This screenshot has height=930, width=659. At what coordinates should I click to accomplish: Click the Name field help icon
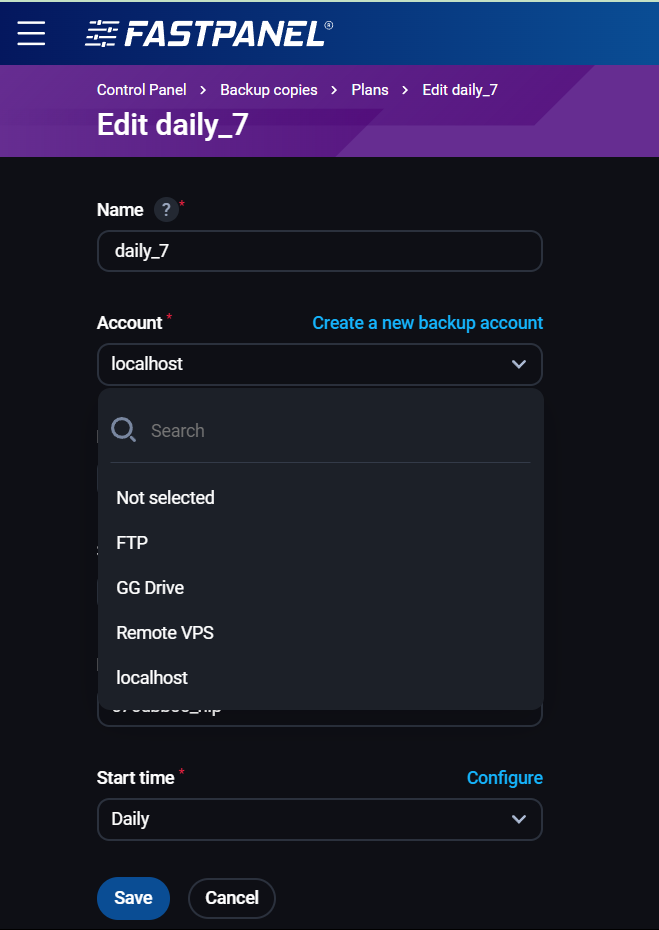[x=167, y=210]
